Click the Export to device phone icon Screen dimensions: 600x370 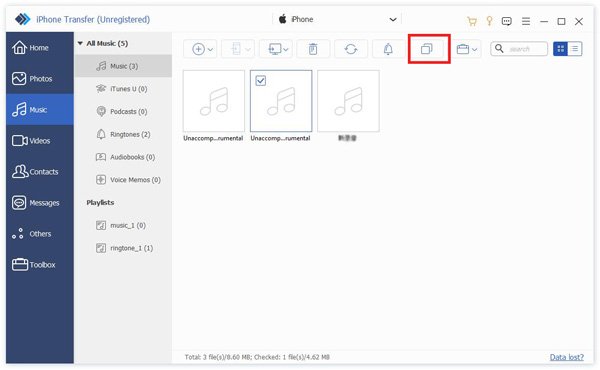(x=236, y=49)
